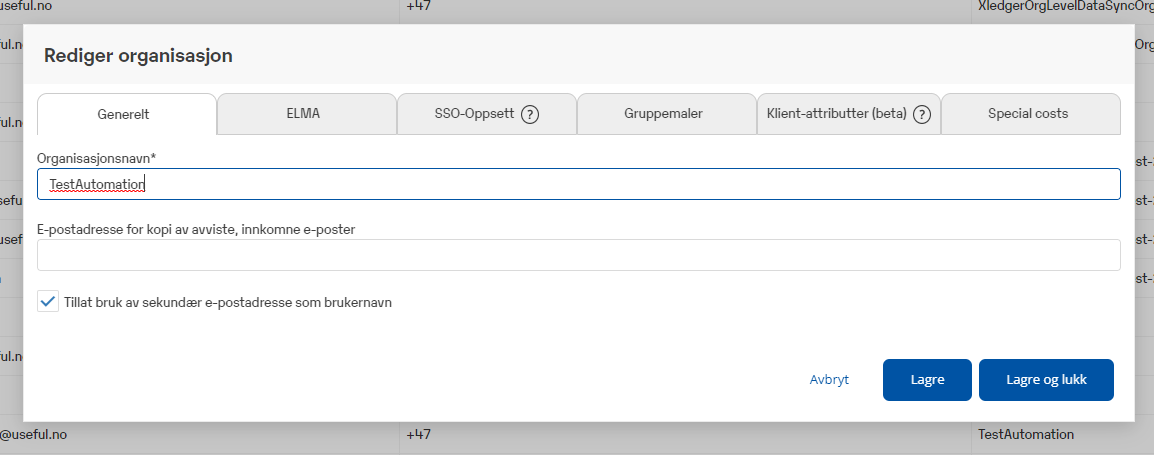Viewport: 1154px width, 455px height.
Task: Click the XledgerOrgLevelDataSyncOrg cell in the background table
Action: tap(1064, 7)
